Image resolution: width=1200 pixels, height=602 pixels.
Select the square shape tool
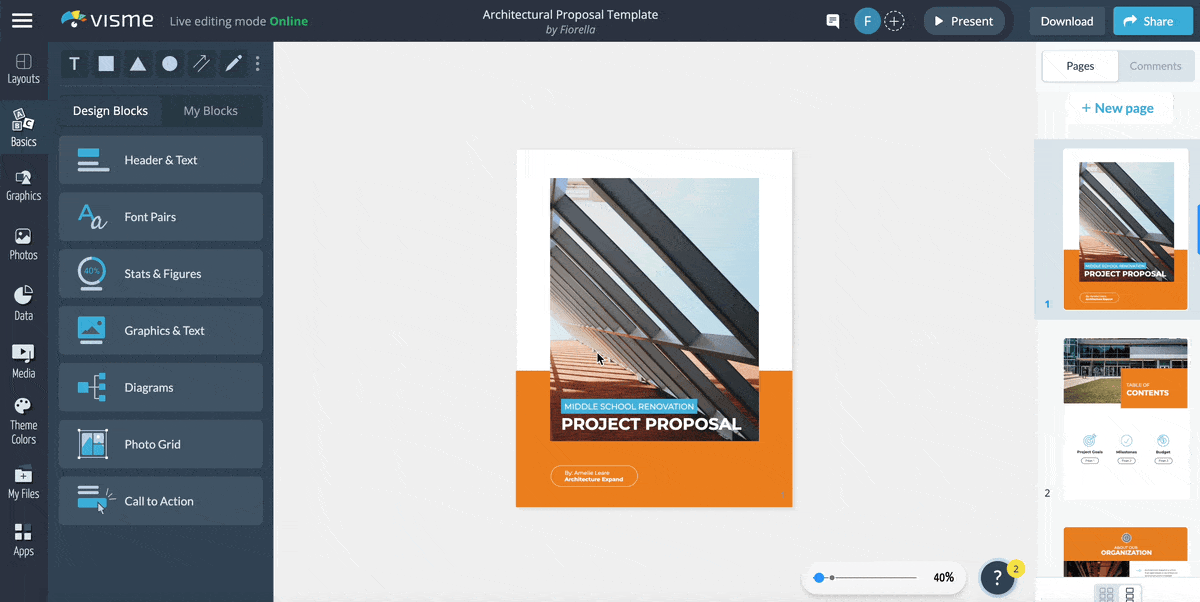[106, 63]
